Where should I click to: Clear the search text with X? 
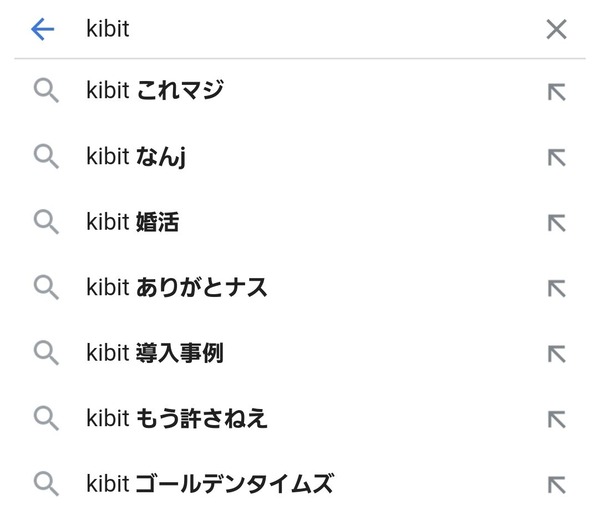(x=556, y=29)
